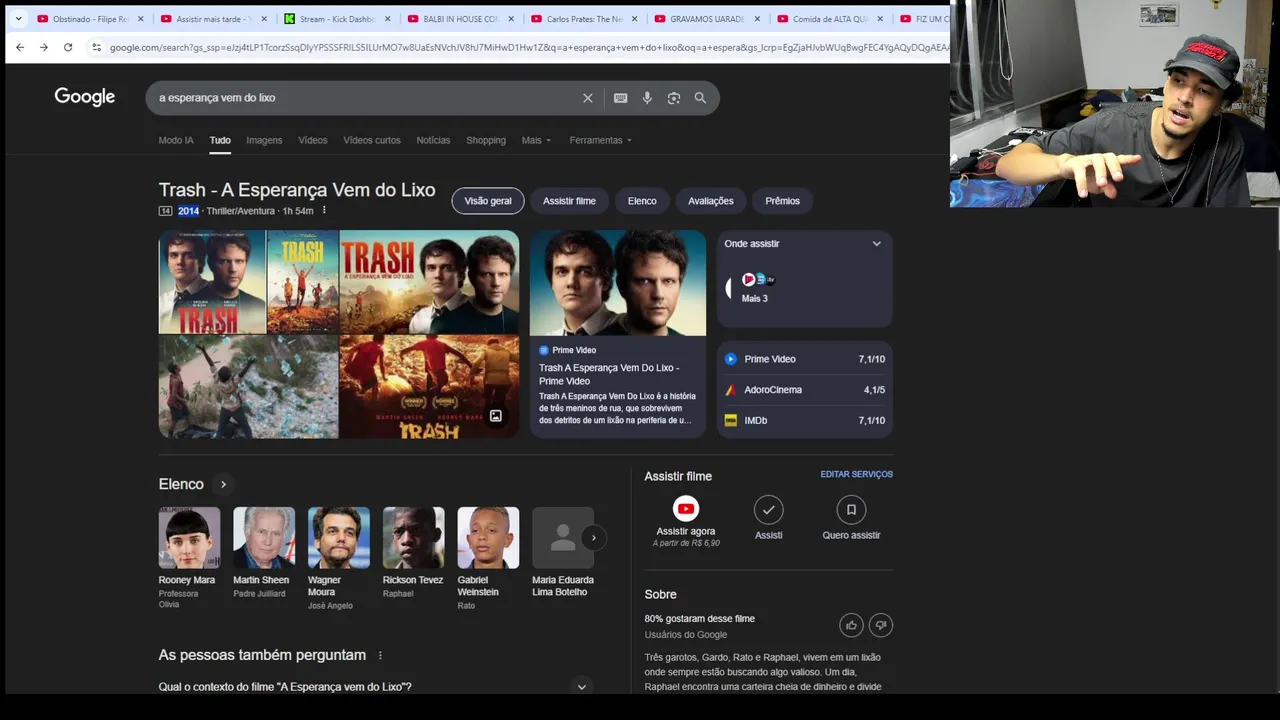Screen dimensions: 1280x720
Task: Switch to the Comida de ALTA browser tab
Action: tap(831, 19)
